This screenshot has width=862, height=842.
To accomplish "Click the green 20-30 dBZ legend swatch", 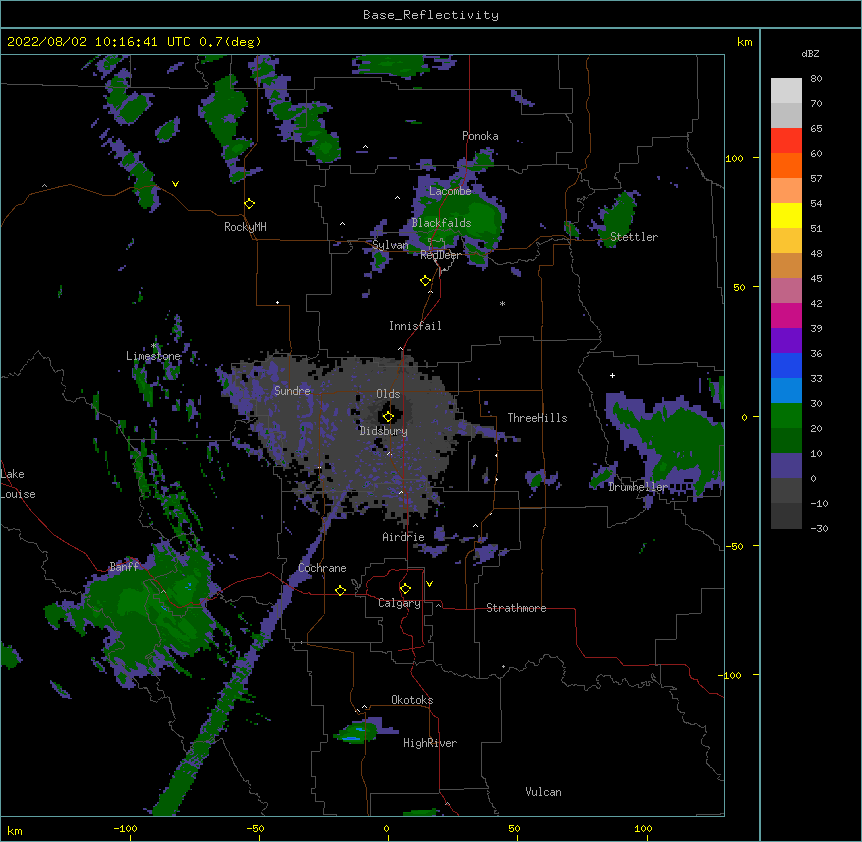I will click(786, 416).
